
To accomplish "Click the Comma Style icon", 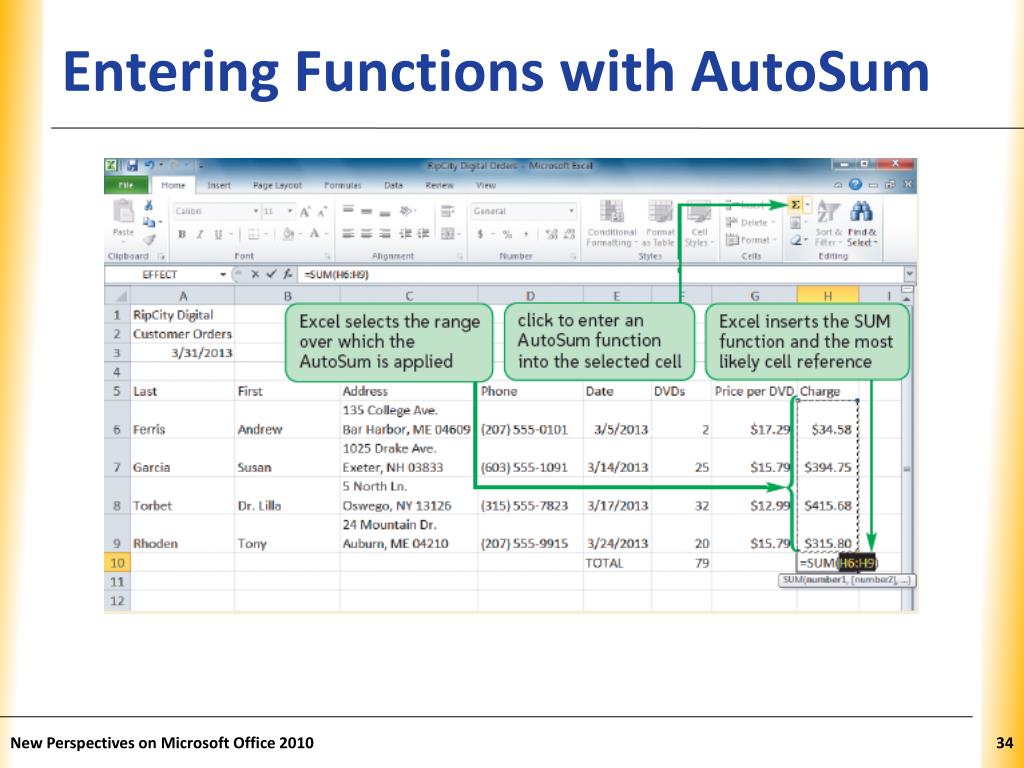I will click(526, 234).
